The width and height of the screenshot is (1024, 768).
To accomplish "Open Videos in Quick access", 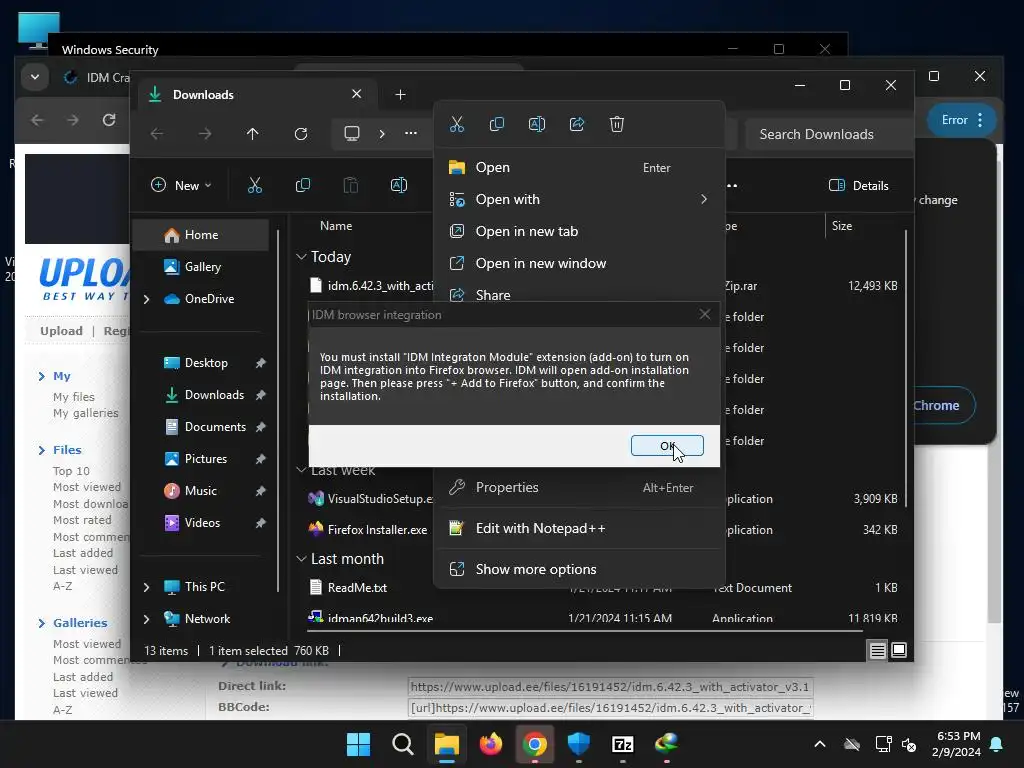I will point(201,522).
